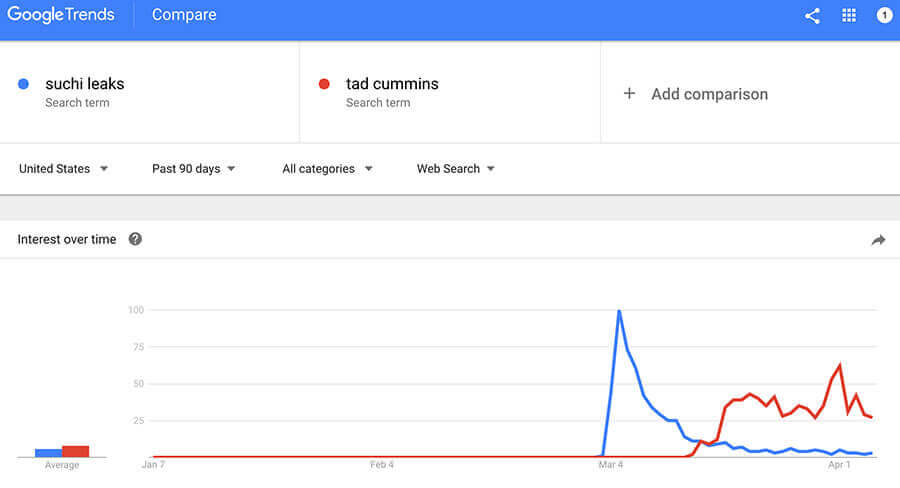
Task: Click the help question mark icon
Action: [x=135, y=239]
